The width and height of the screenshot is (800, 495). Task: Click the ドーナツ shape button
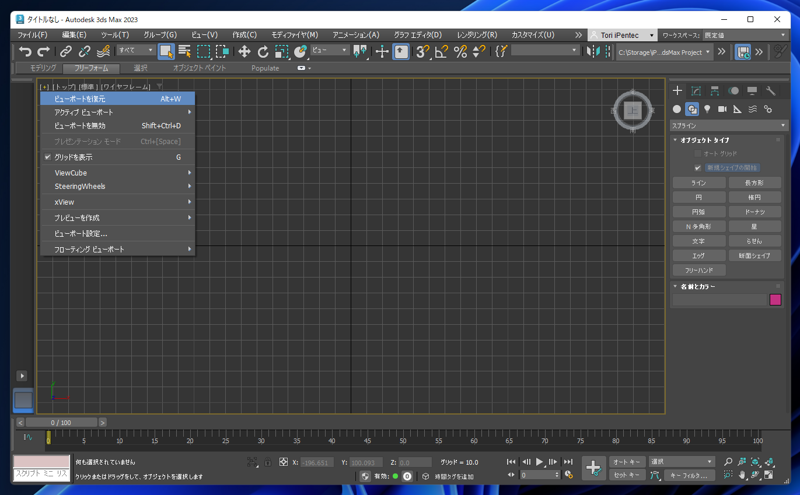[755, 212]
